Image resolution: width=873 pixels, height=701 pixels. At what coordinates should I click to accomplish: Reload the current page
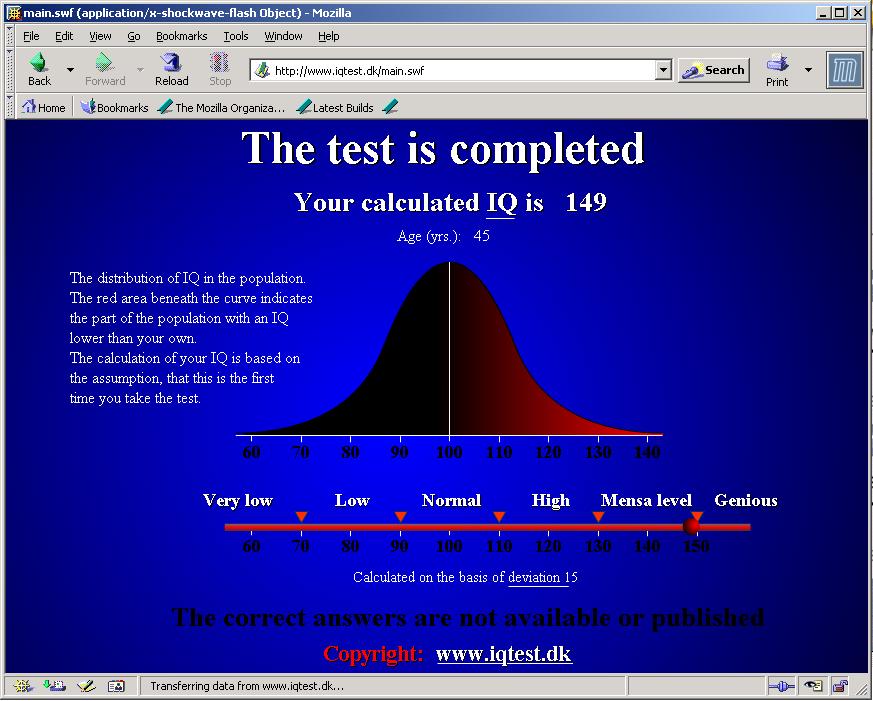click(x=171, y=69)
